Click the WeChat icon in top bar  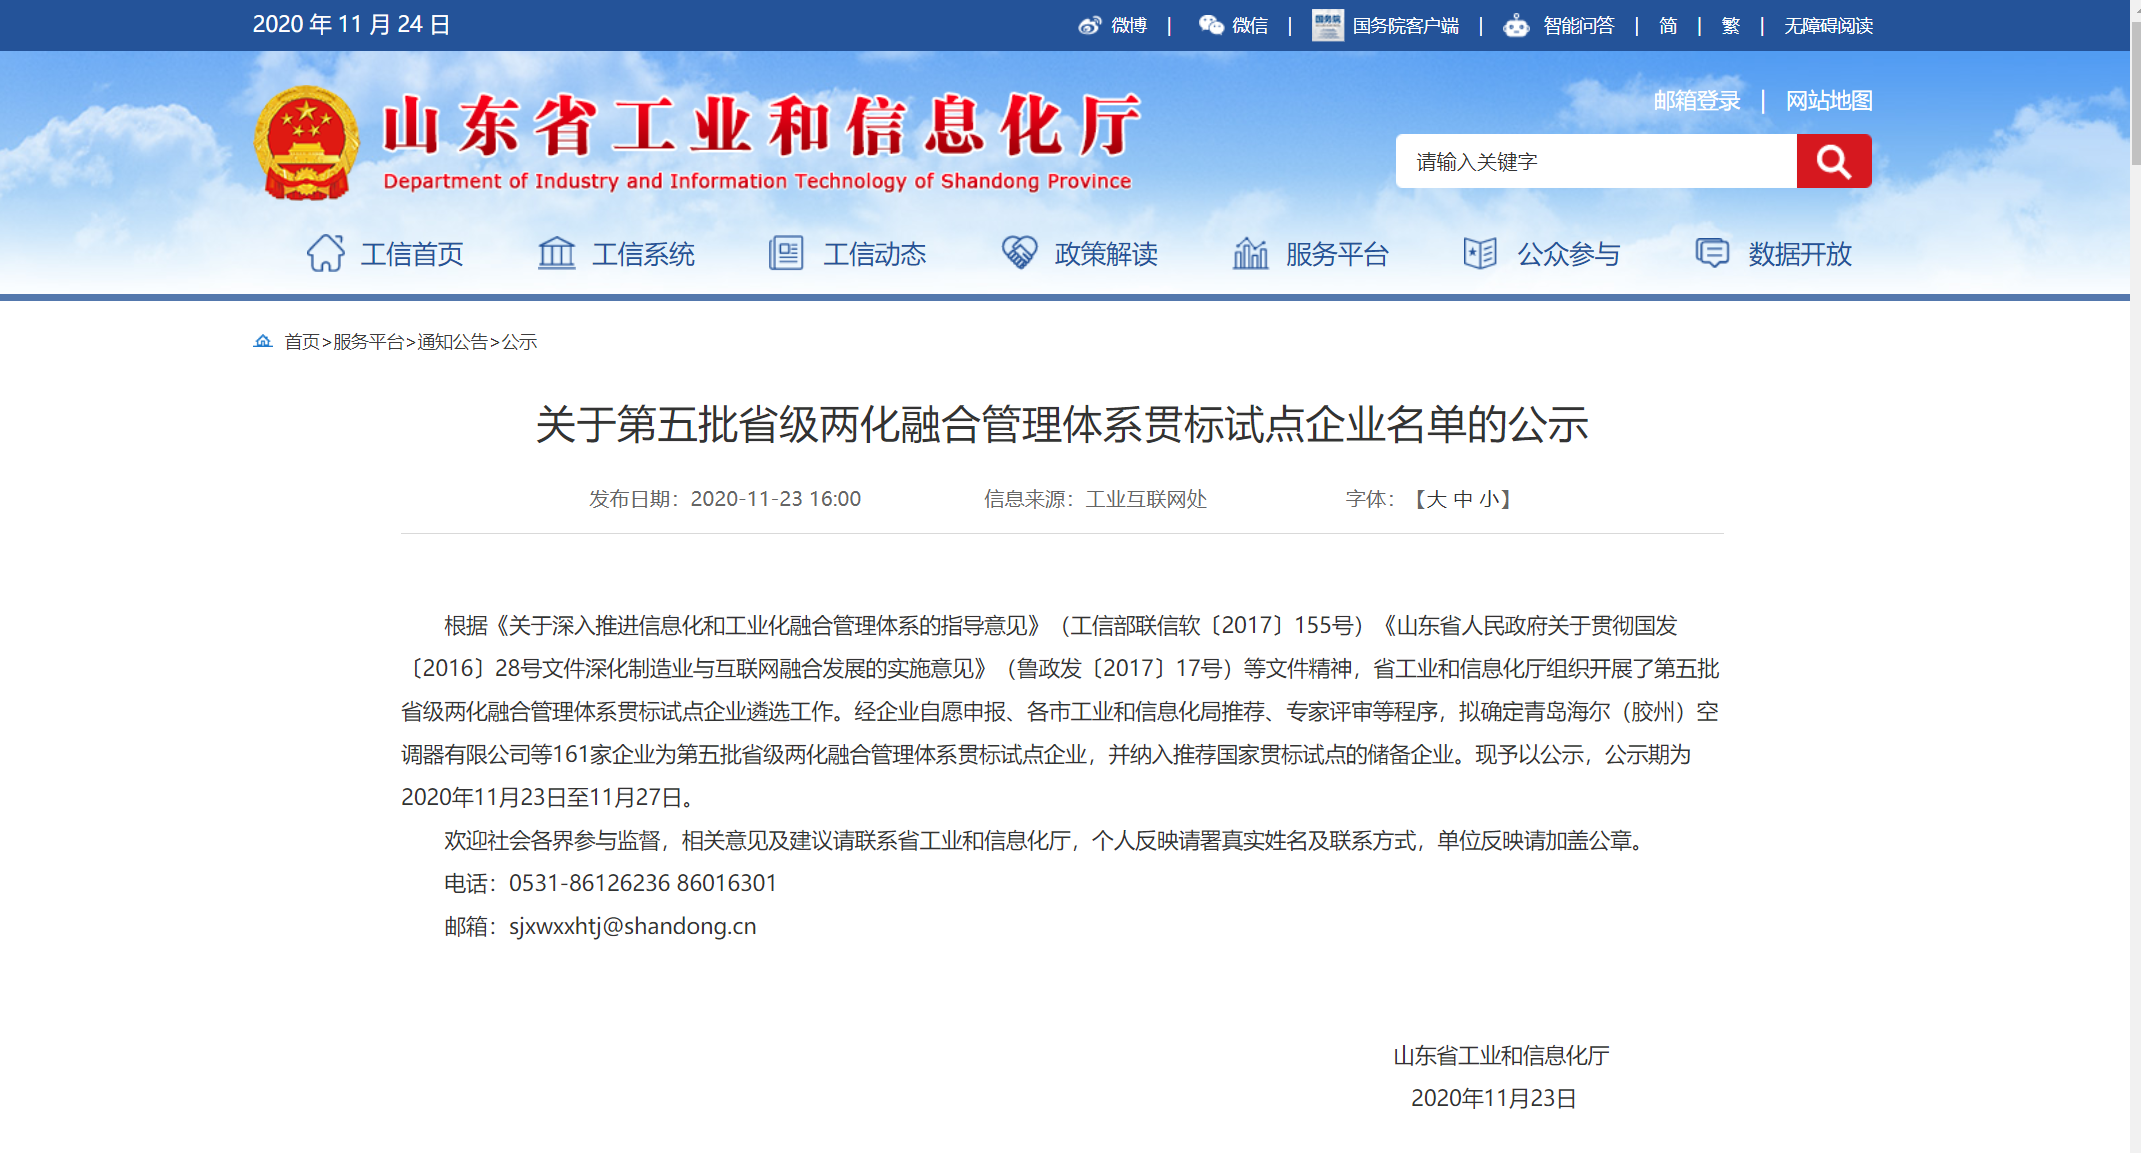click(1211, 25)
